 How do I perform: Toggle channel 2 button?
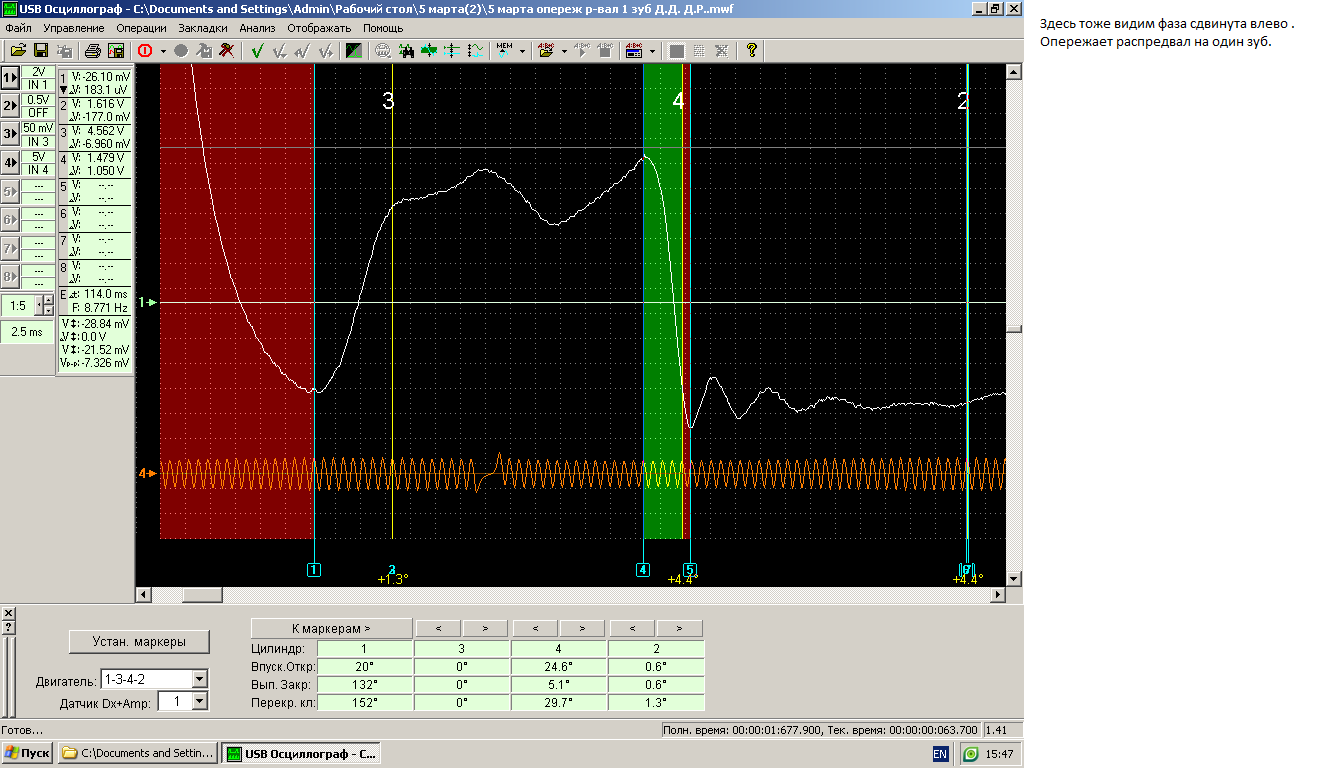(x=10, y=105)
